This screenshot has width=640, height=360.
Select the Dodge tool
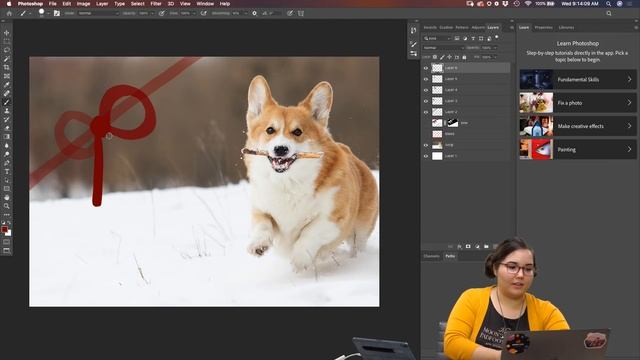[x=7, y=154]
